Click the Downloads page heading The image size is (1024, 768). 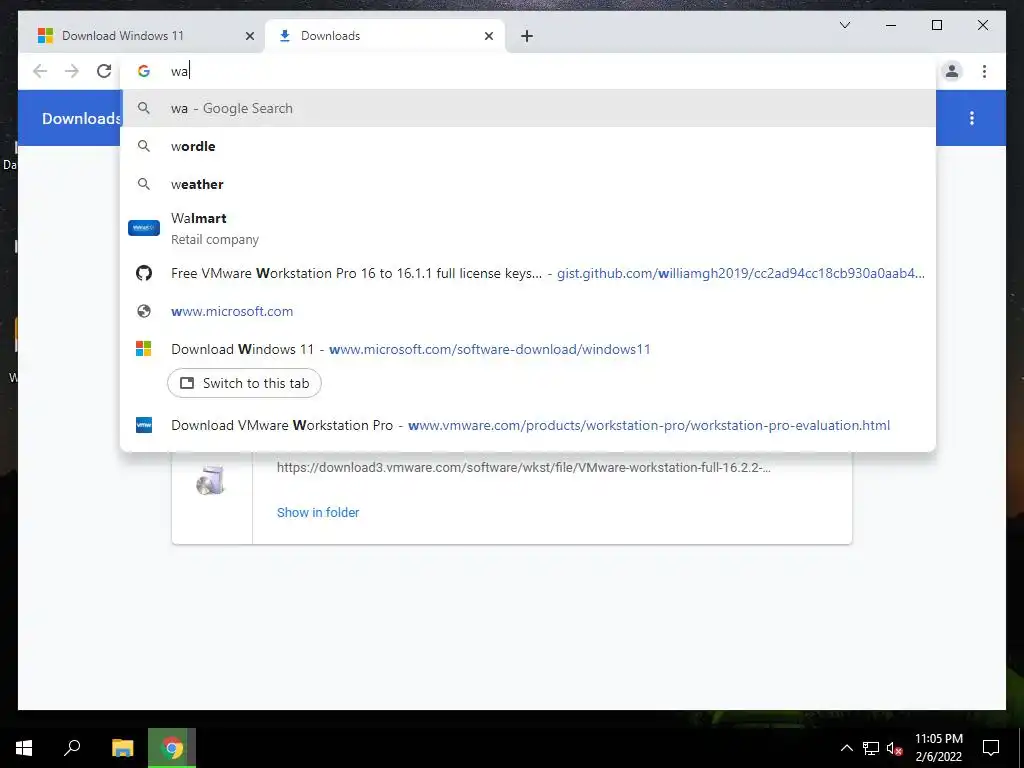coord(81,118)
